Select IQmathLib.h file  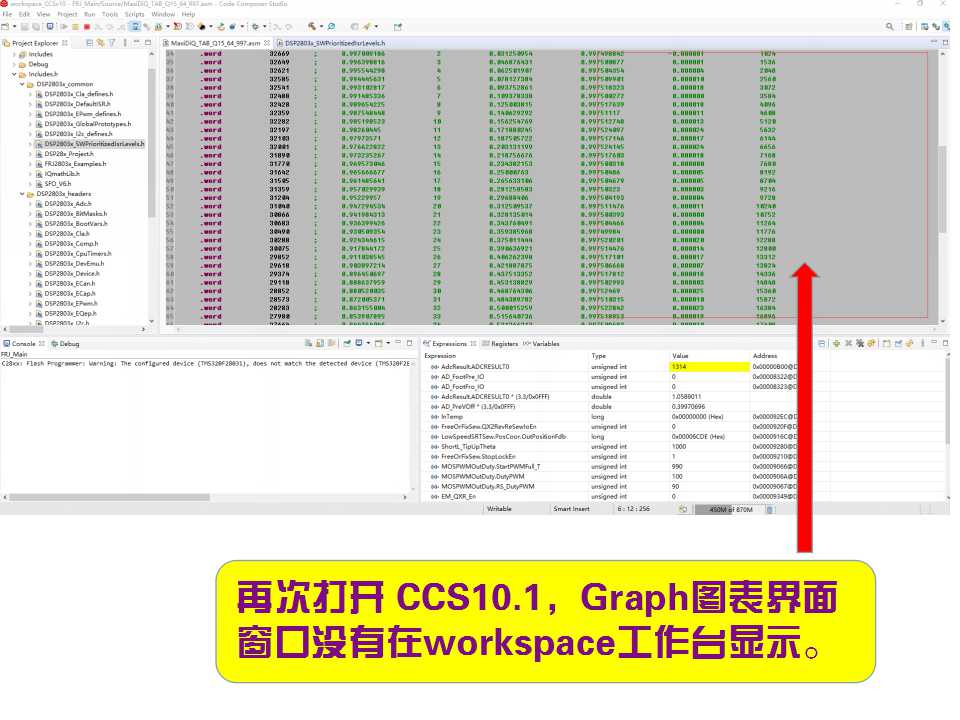point(62,174)
